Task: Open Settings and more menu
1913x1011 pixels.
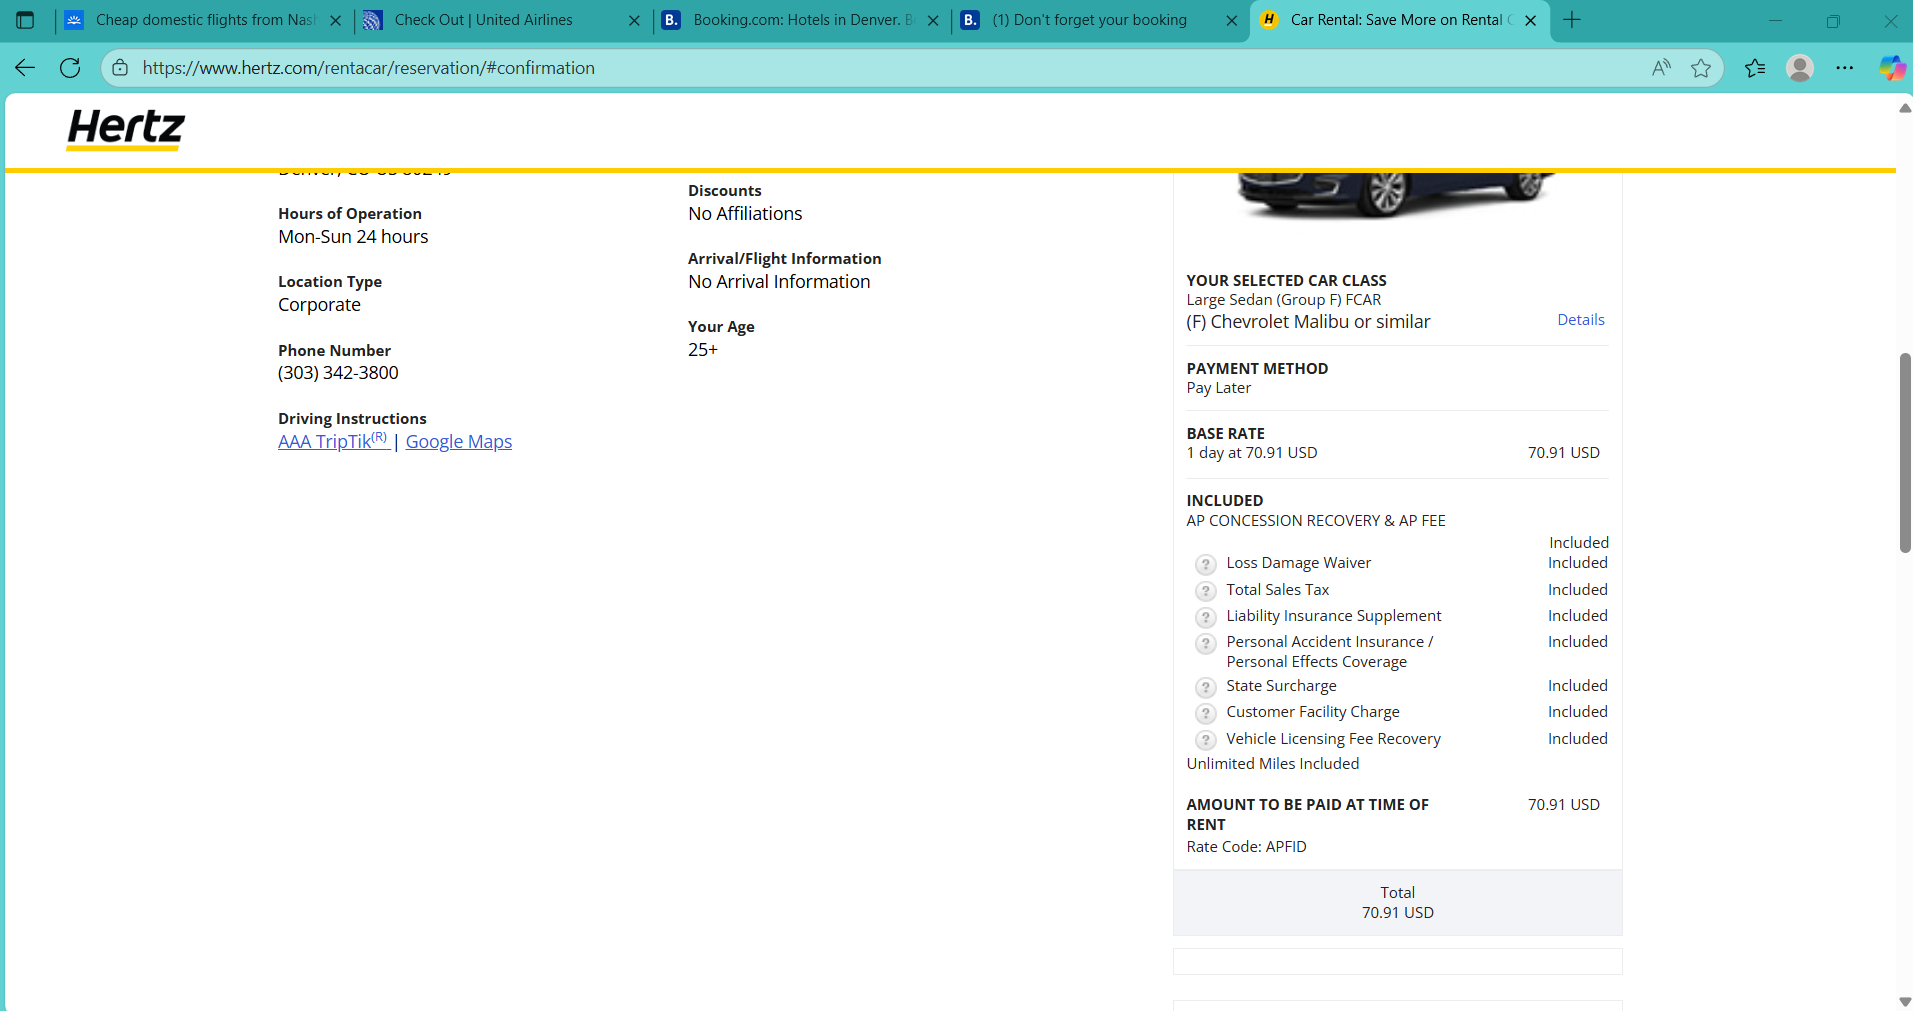Action: pos(1845,68)
